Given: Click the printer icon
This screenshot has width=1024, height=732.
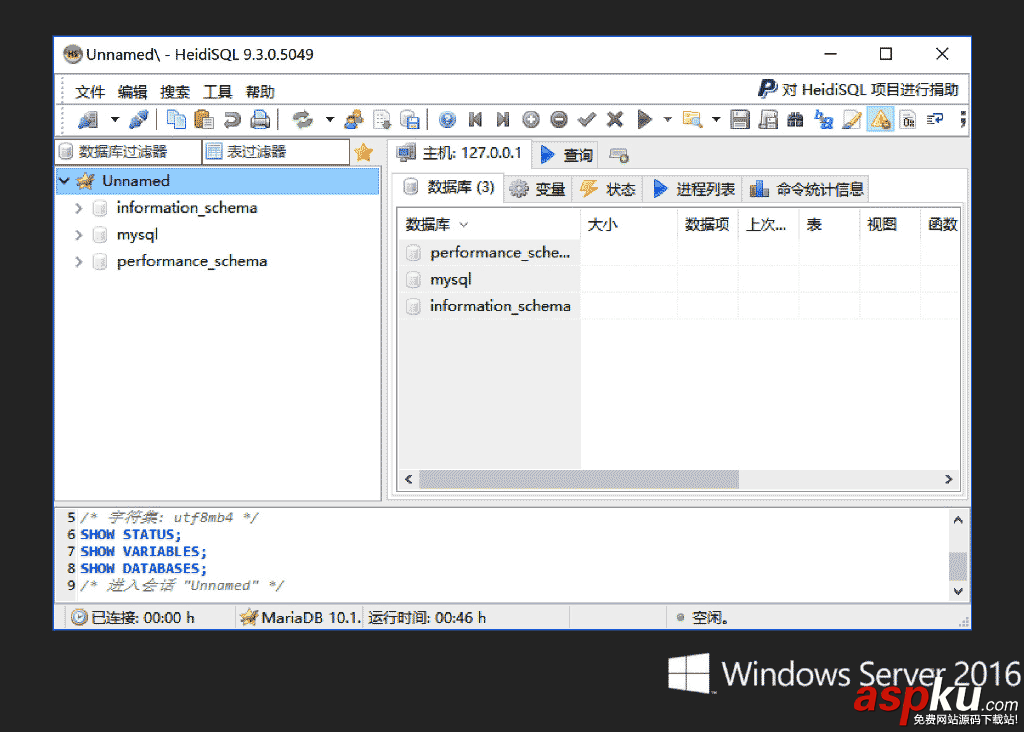Looking at the screenshot, I should tap(261, 119).
